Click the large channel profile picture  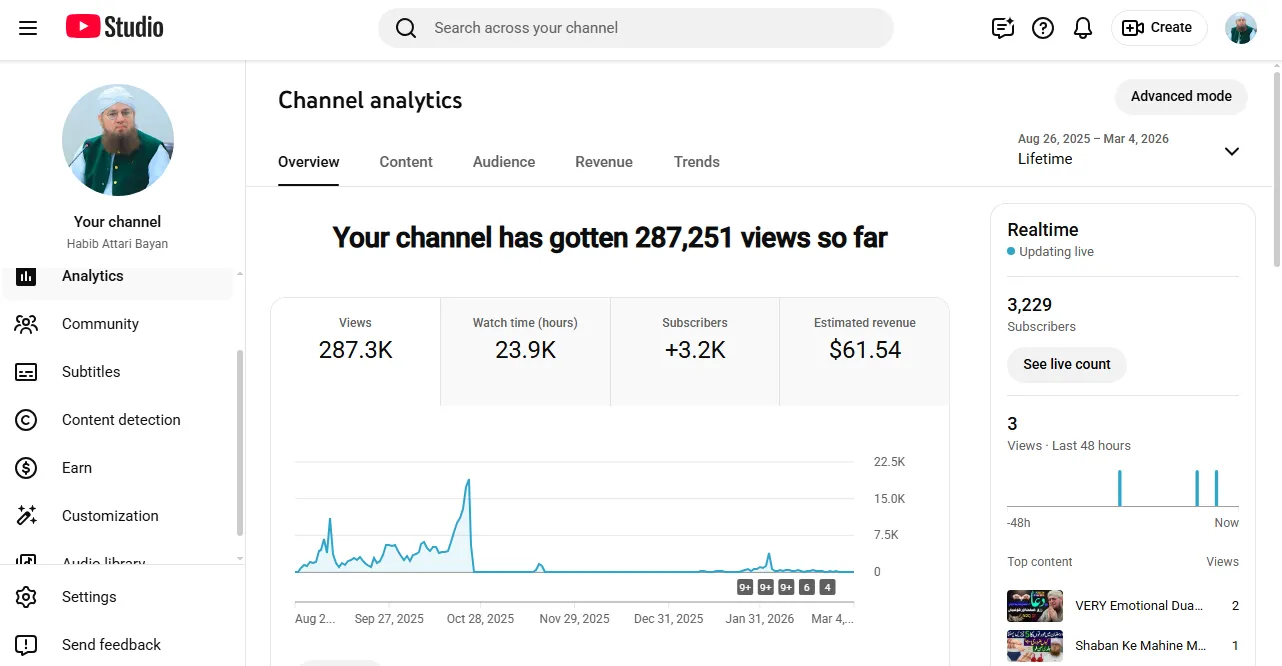click(118, 140)
